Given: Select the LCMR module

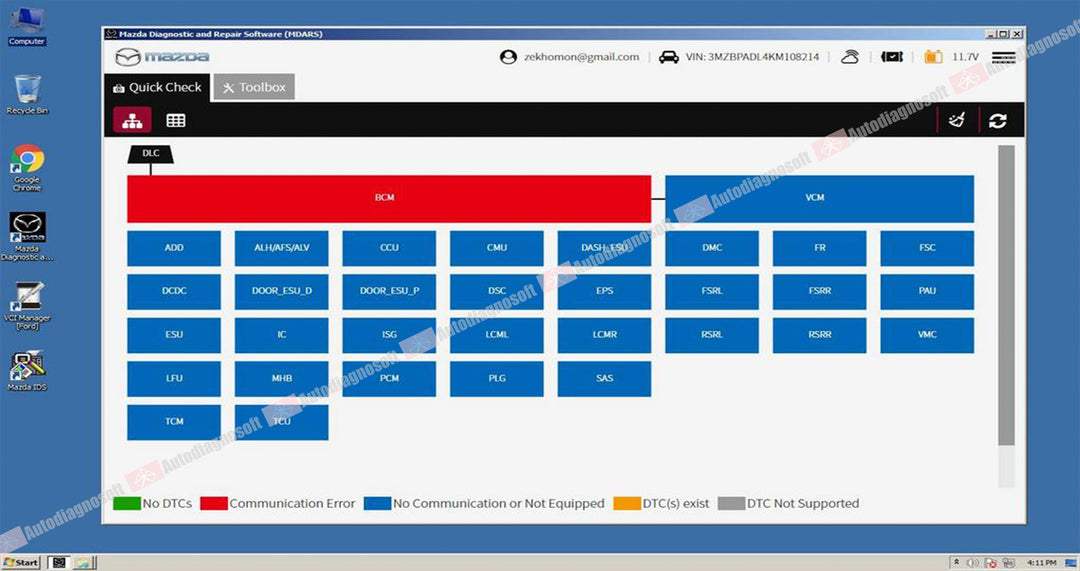Looking at the screenshot, I should [x=604, y=335].
